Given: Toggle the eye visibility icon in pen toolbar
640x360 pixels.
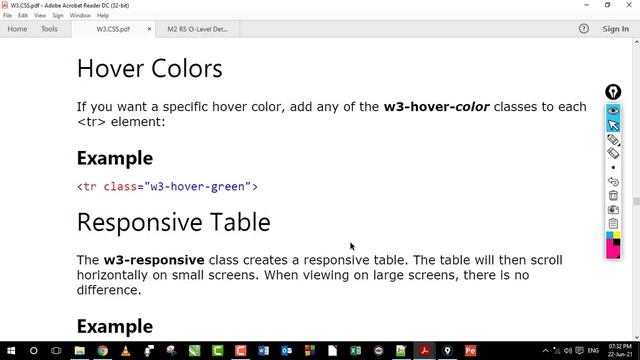Looking at the screenshot, I should pos(613,111).
